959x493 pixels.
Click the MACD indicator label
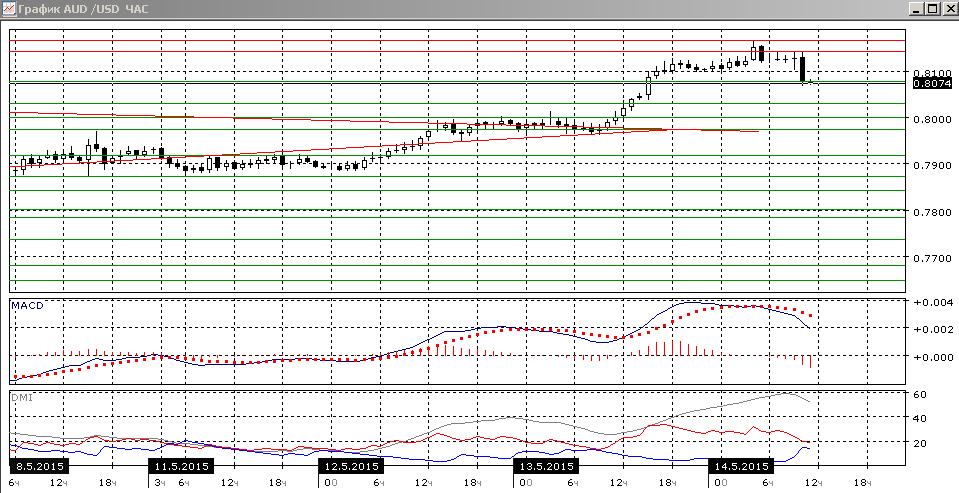coord(28,305)
